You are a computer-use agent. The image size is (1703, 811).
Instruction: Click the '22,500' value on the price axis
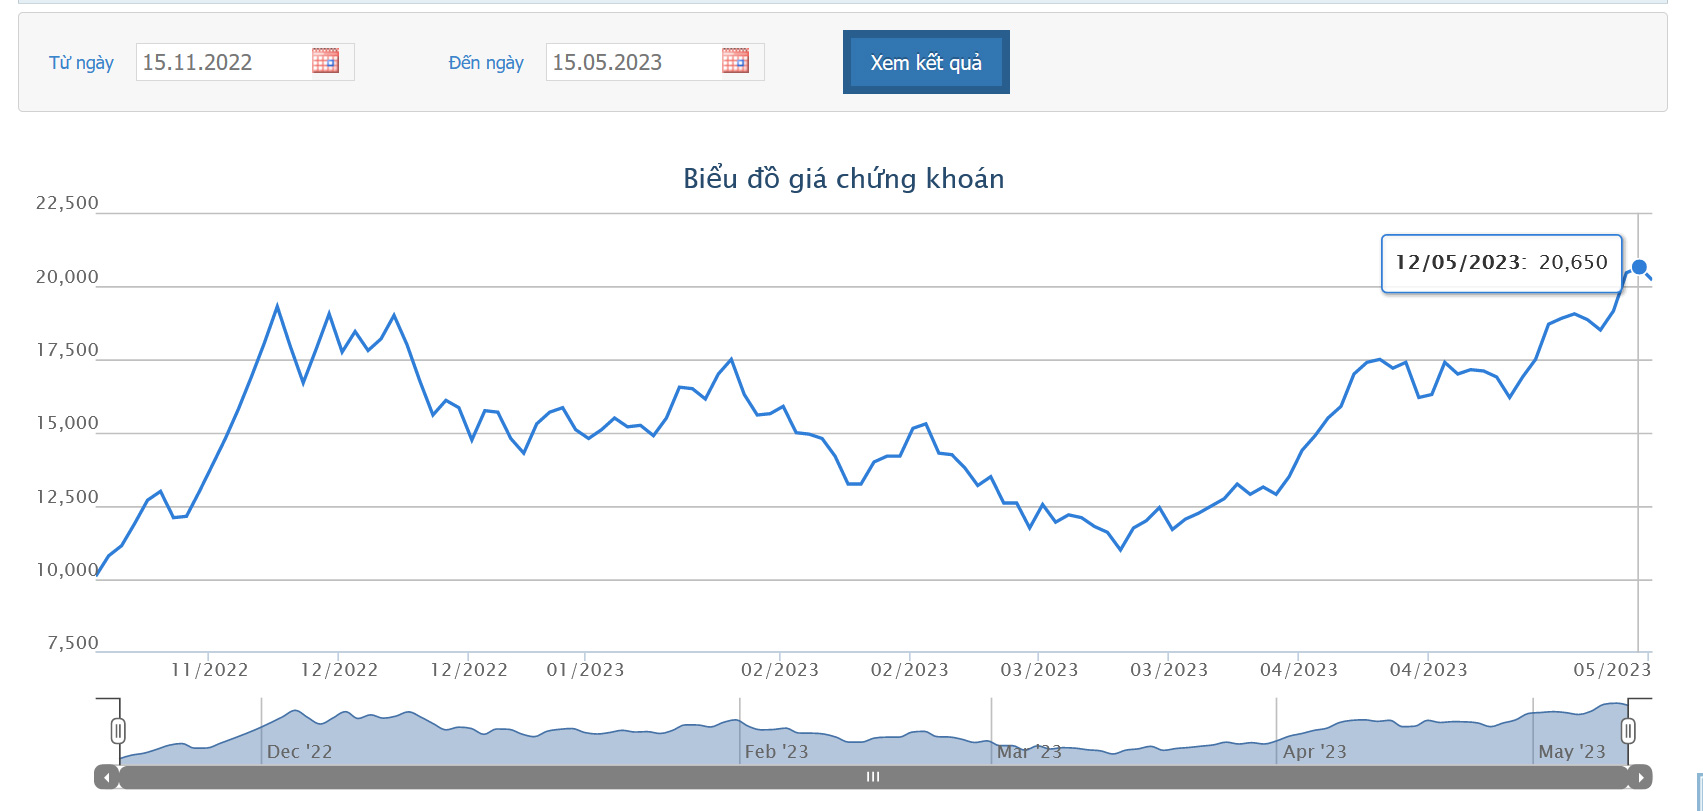67,203
